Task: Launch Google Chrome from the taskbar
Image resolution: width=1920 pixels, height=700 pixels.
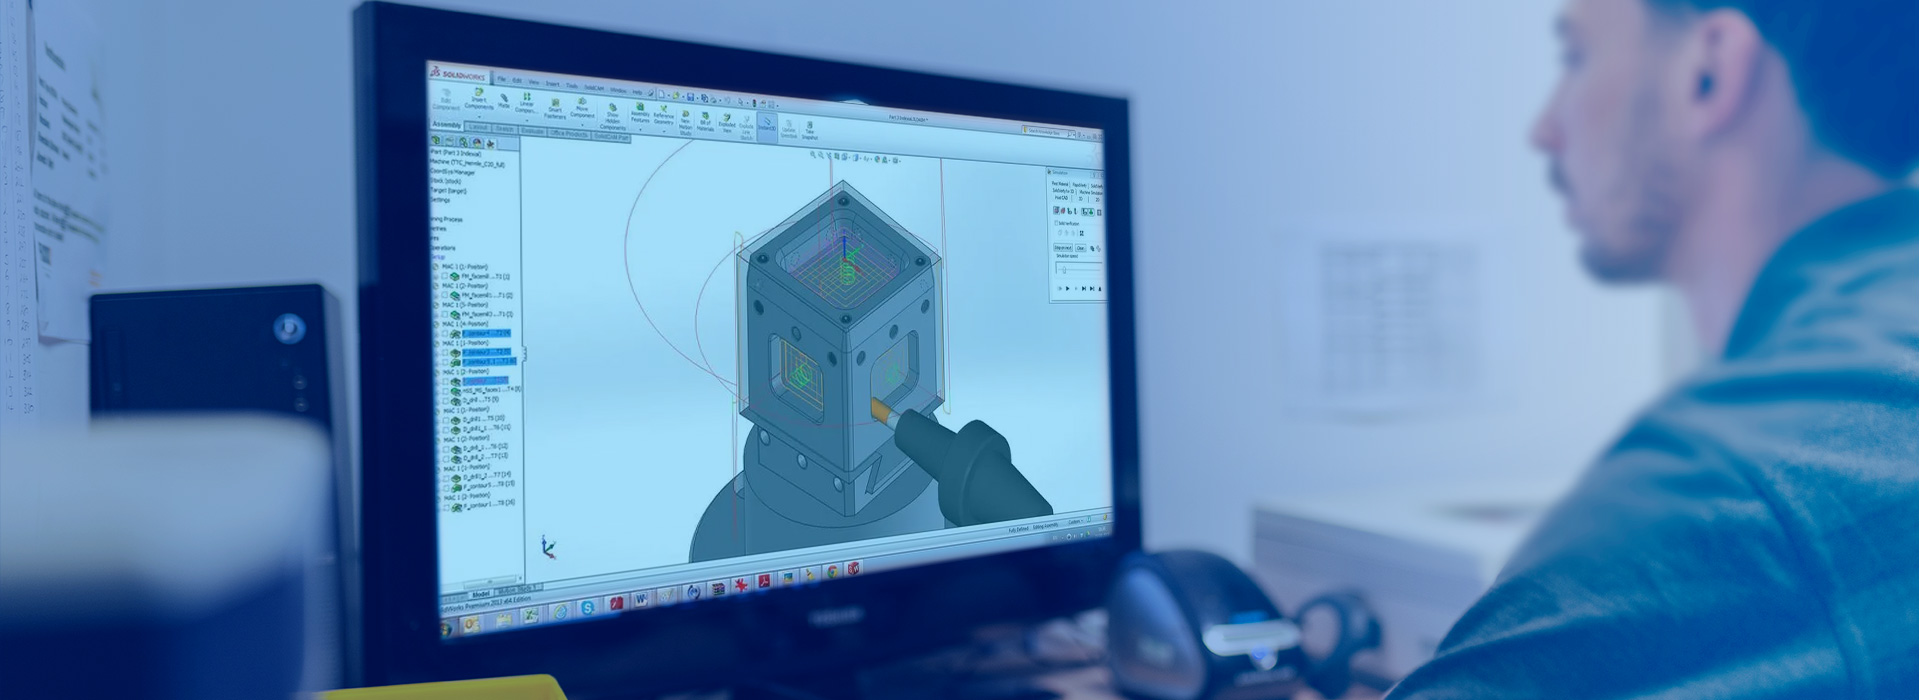Action: click(832, 573)
